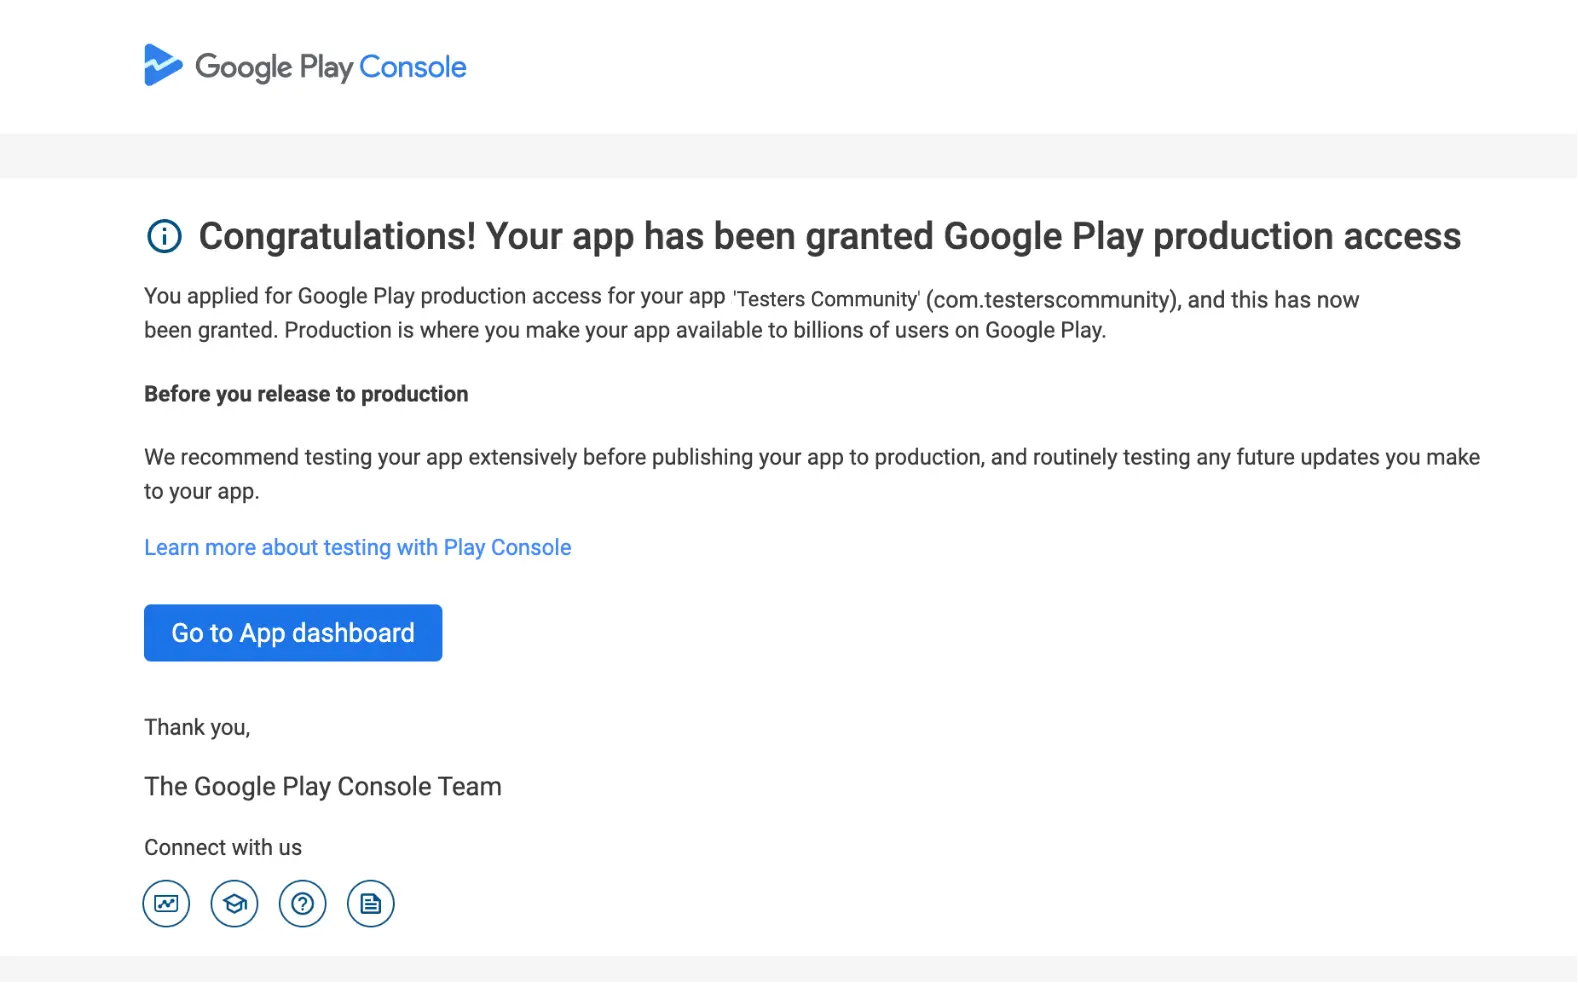Follow Learn more about testing with Play Console

357,548
